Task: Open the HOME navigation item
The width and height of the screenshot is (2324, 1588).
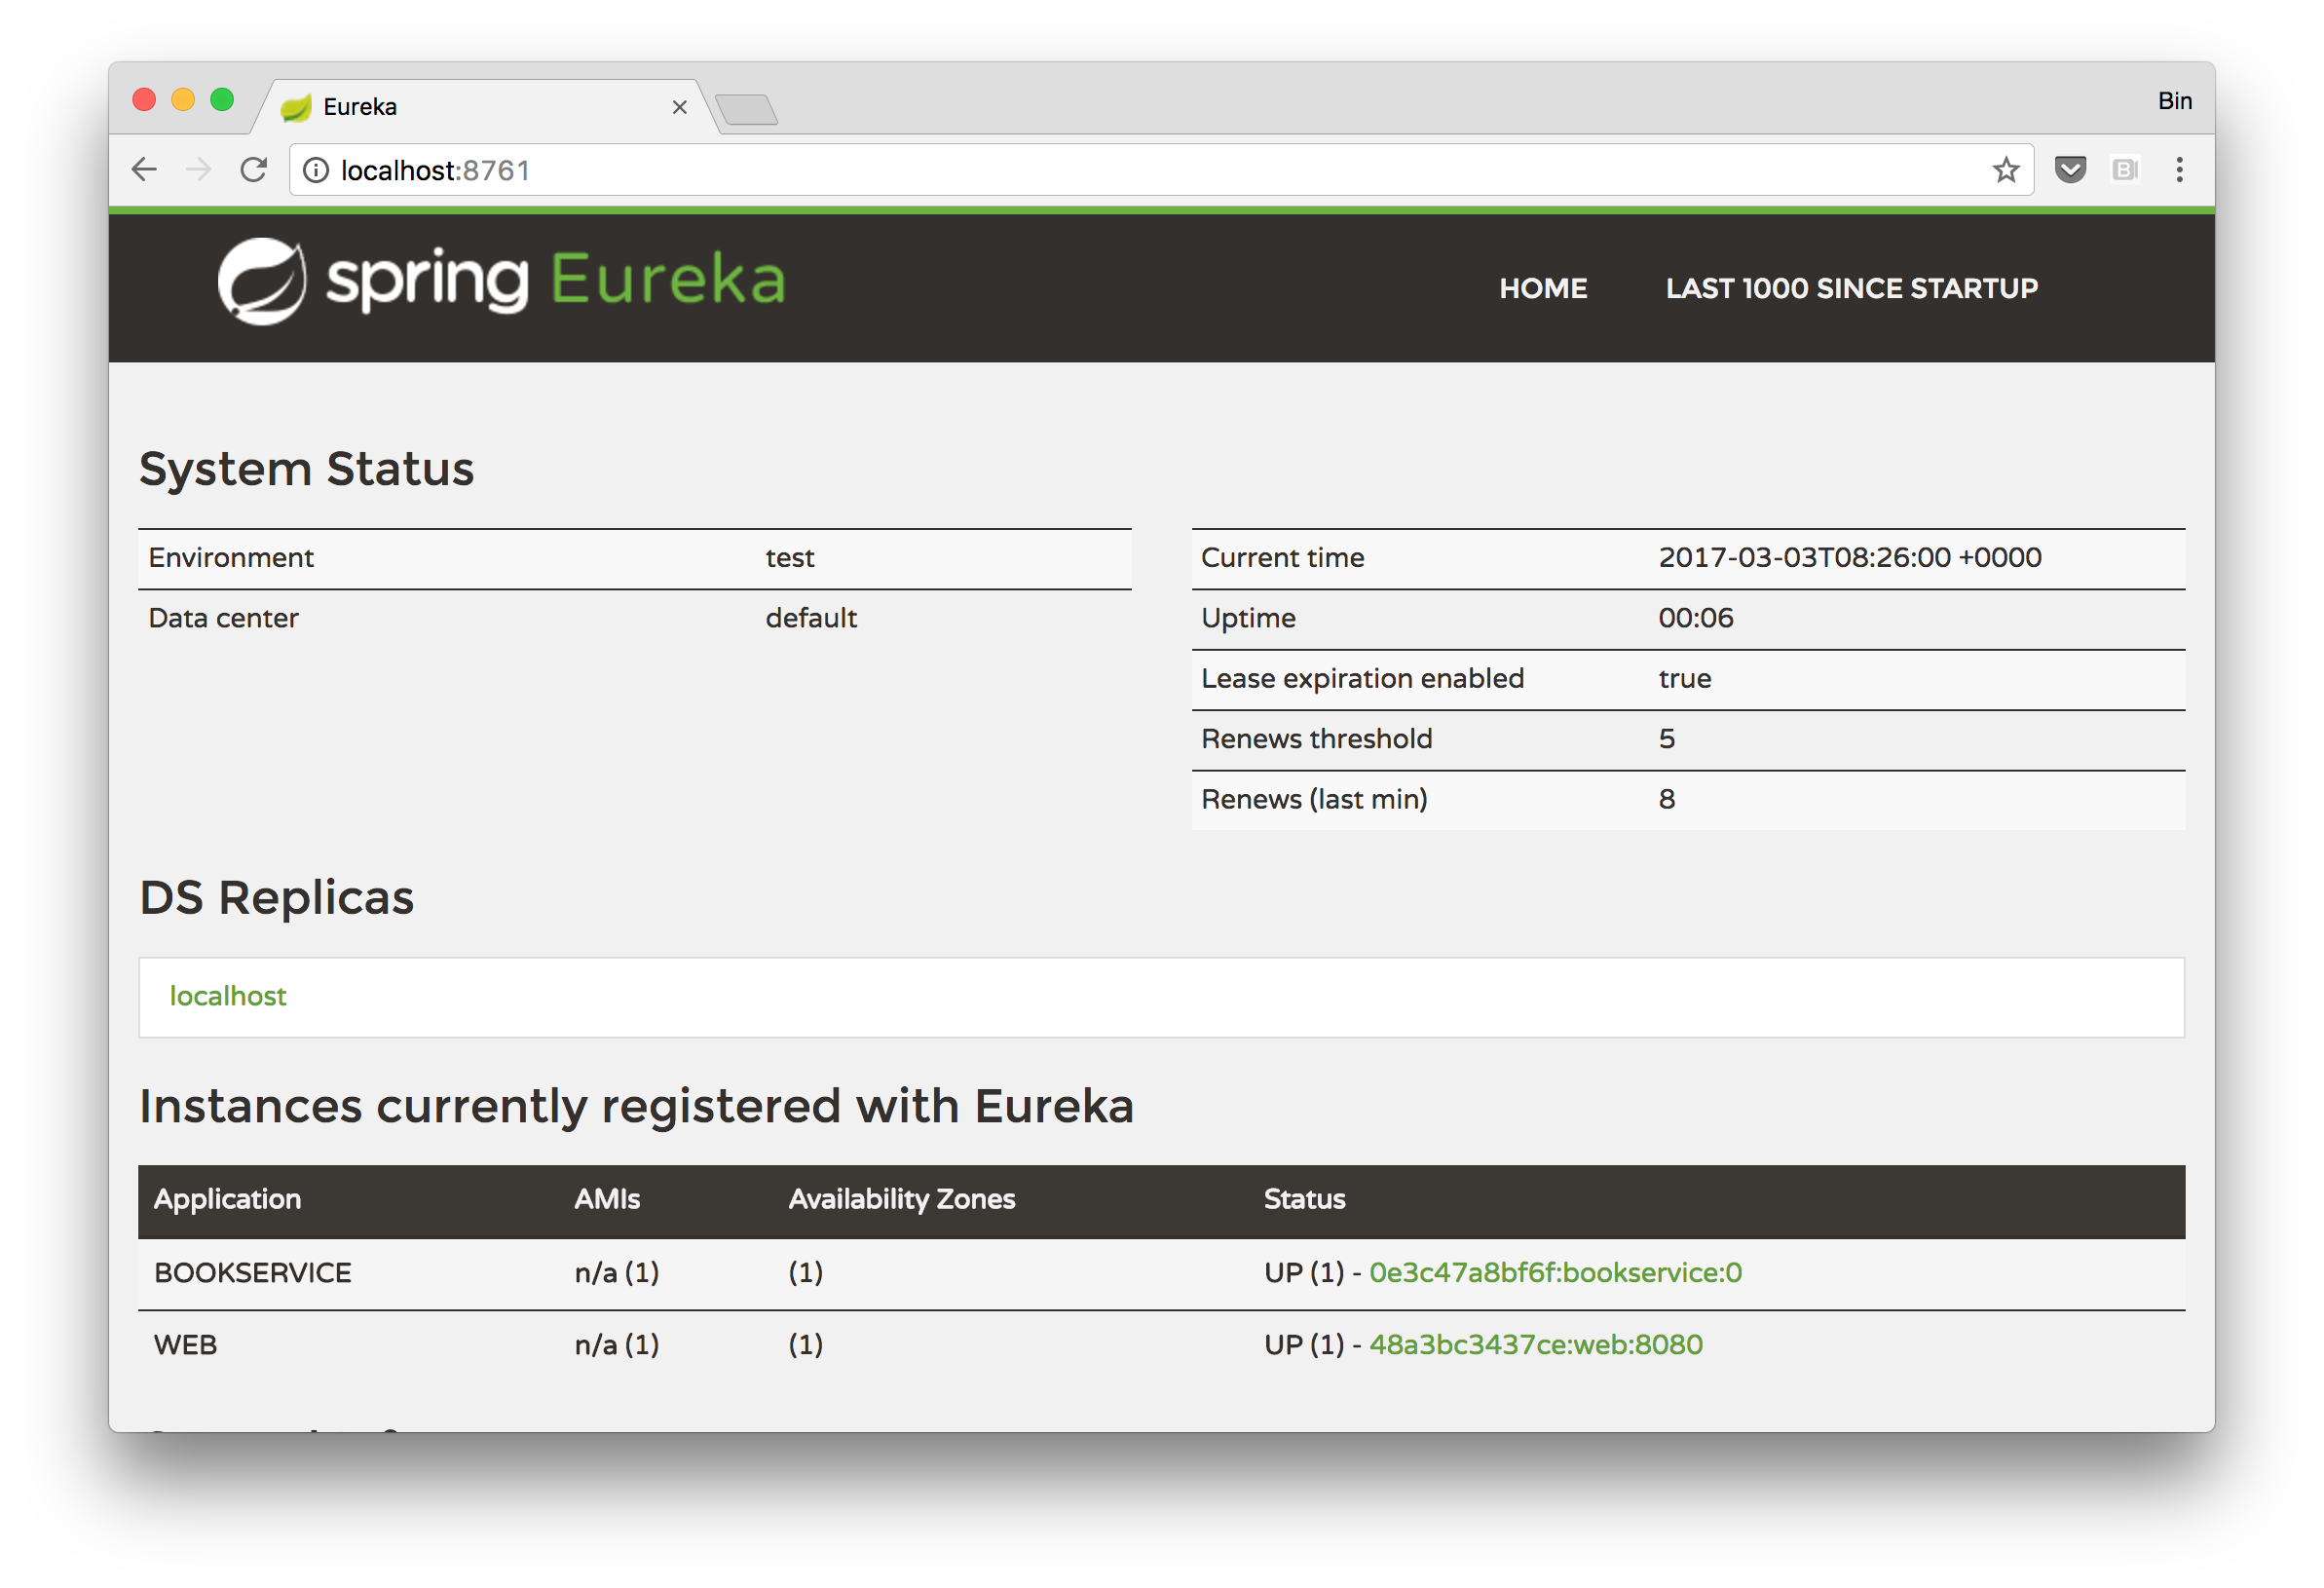Action: pos(1542,289)
